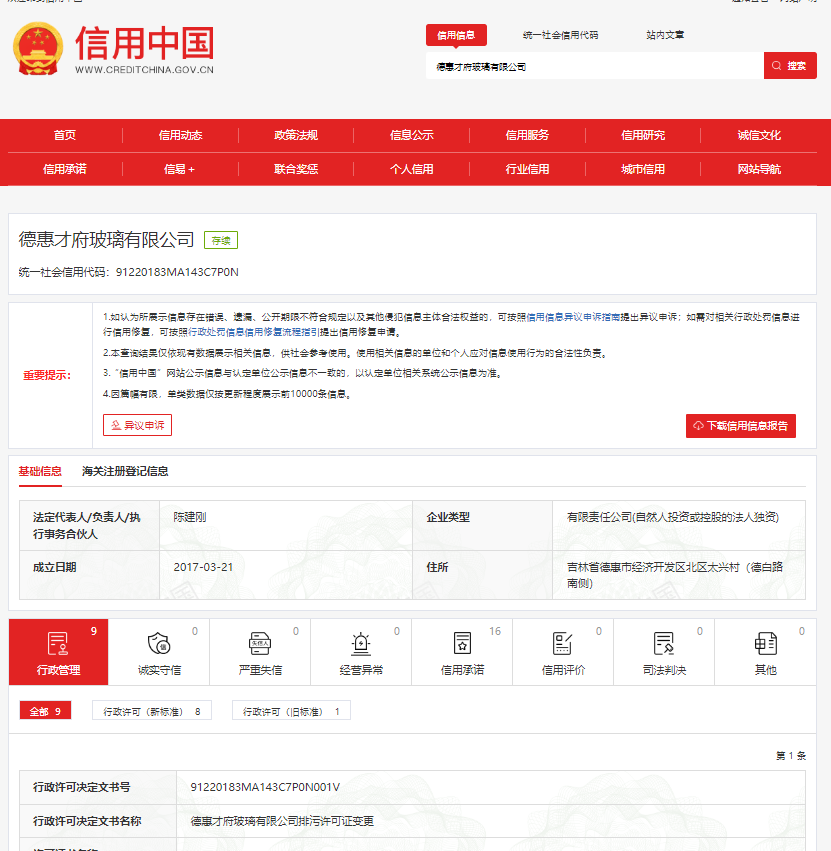Click credit code 91220183MA143C7P0N text

pyautogui.click(x=177, y=272)
